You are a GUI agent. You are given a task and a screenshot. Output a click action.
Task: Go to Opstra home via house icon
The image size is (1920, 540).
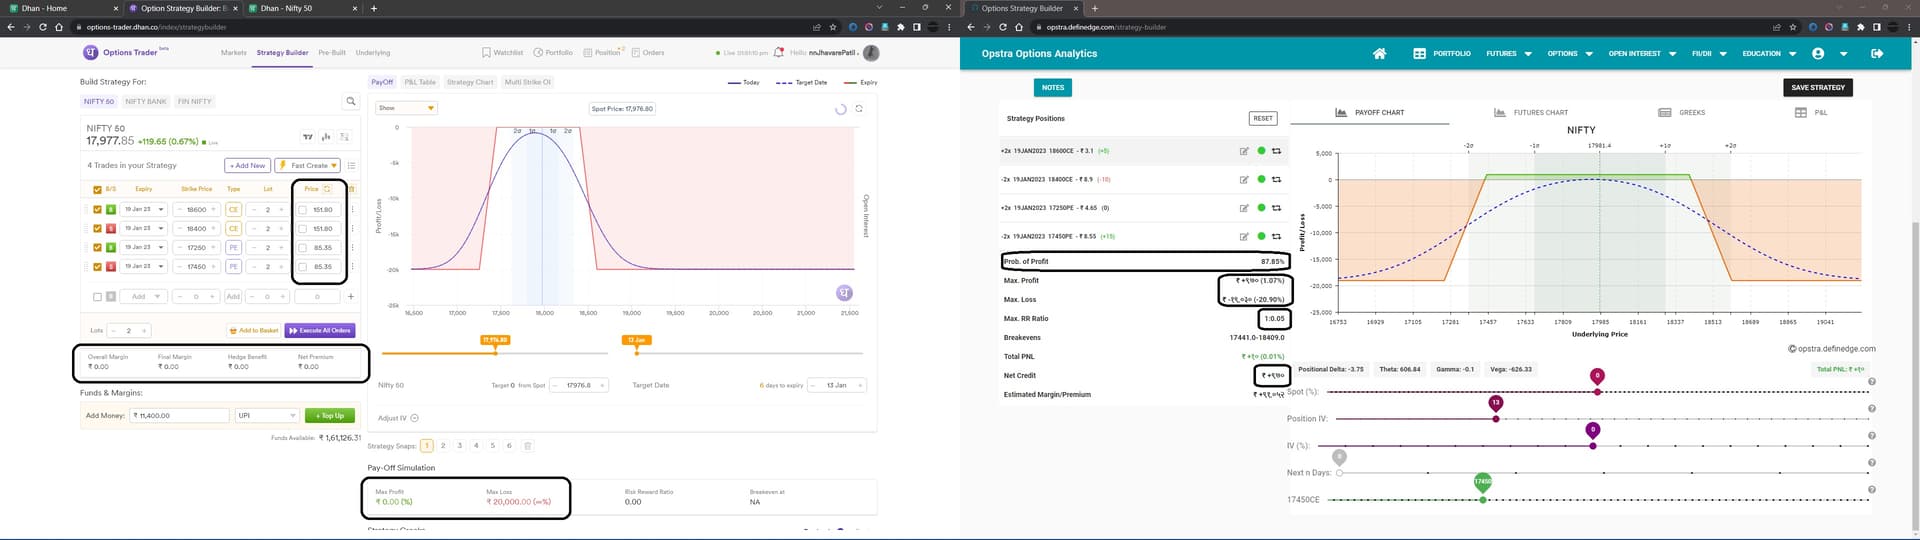[x=1379, y=53]
